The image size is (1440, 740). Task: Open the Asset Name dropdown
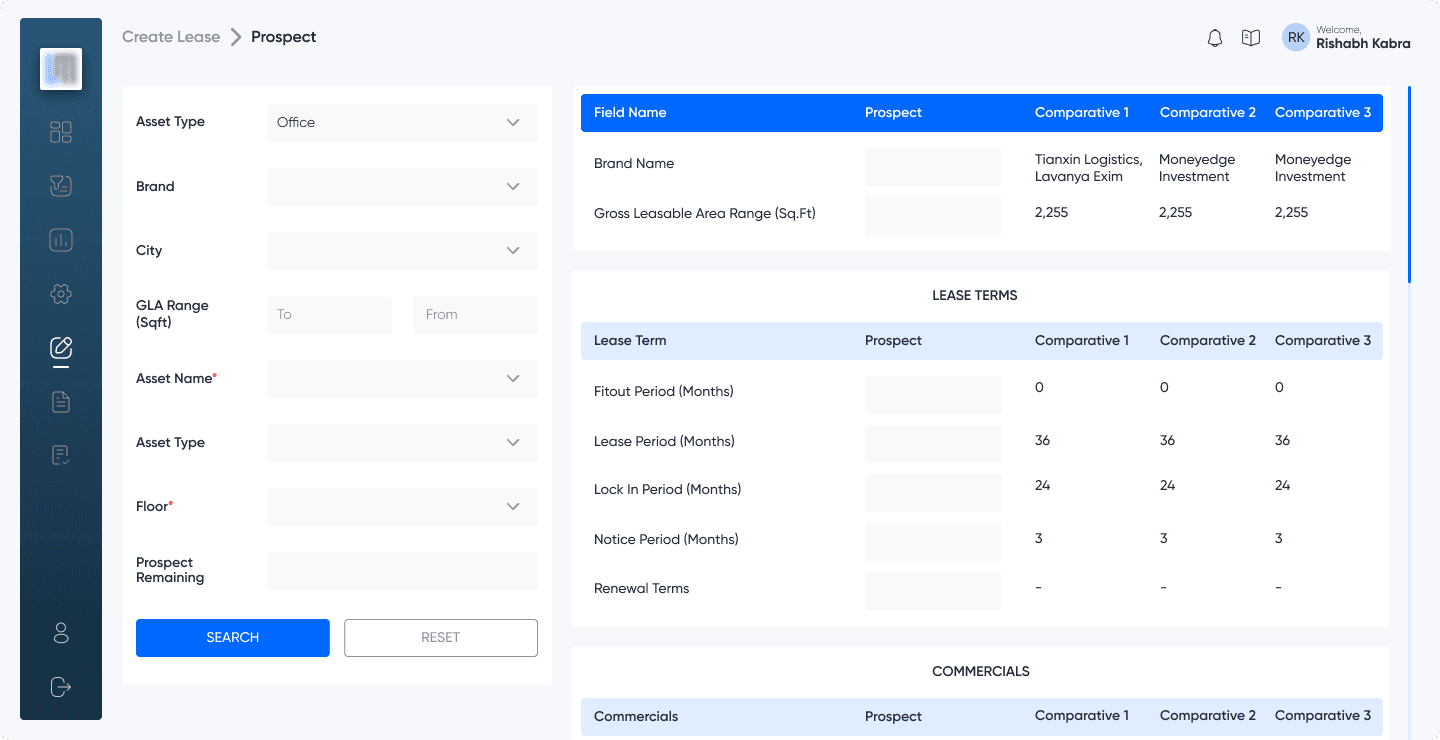pyautogui.click(x=402, y=379)
